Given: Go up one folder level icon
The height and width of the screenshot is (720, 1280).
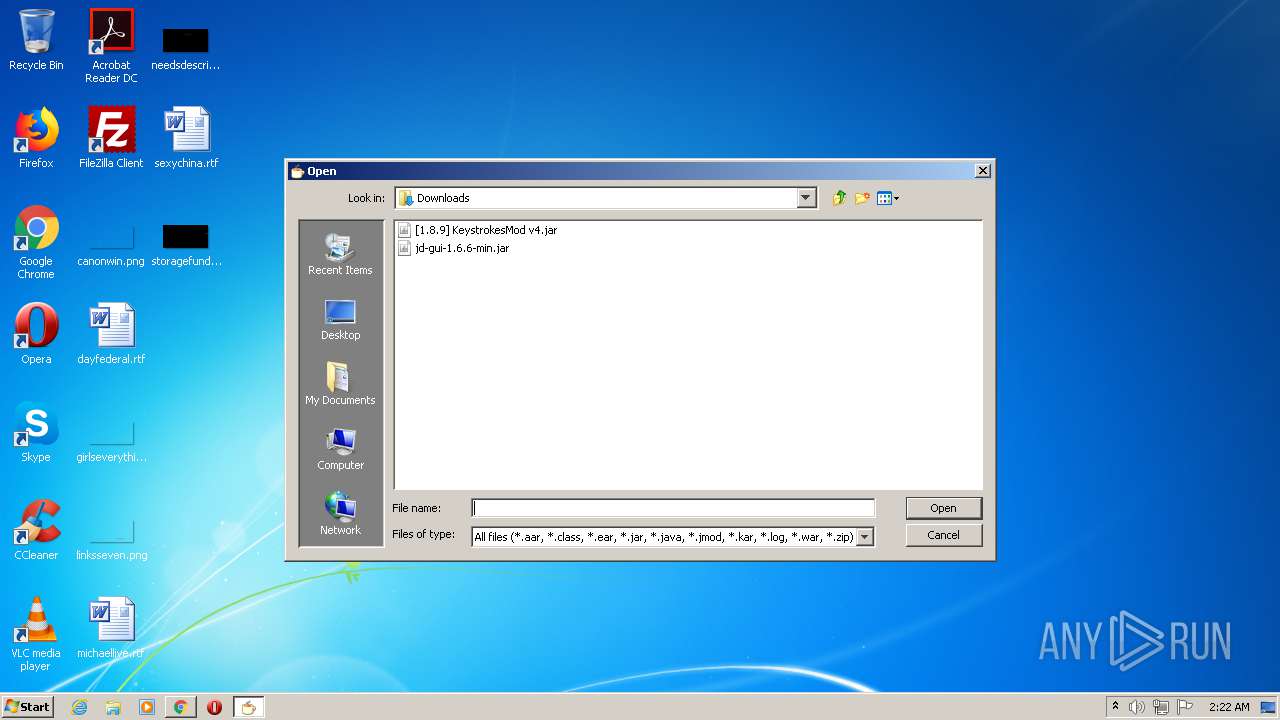Looking at the screenshot, I should (839, 198).
